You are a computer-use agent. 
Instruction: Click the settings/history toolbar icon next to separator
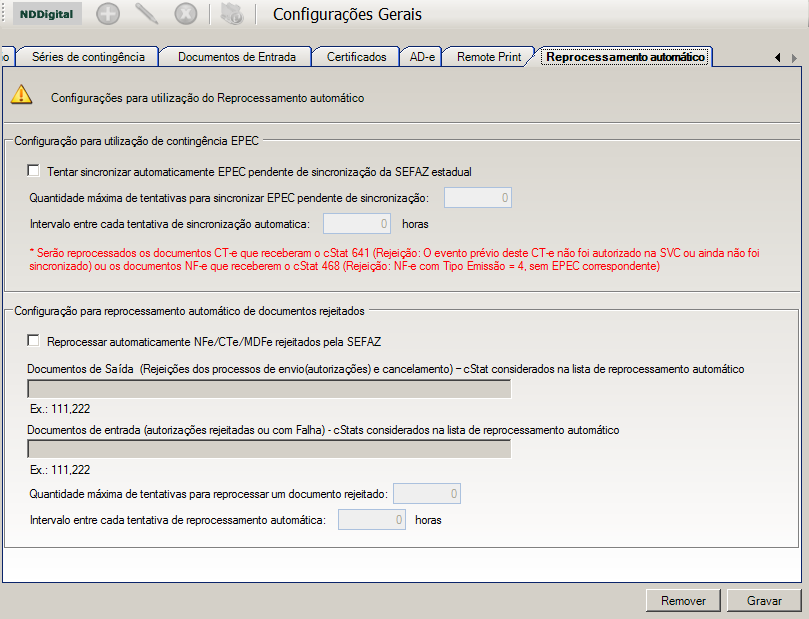coord(232,14)
